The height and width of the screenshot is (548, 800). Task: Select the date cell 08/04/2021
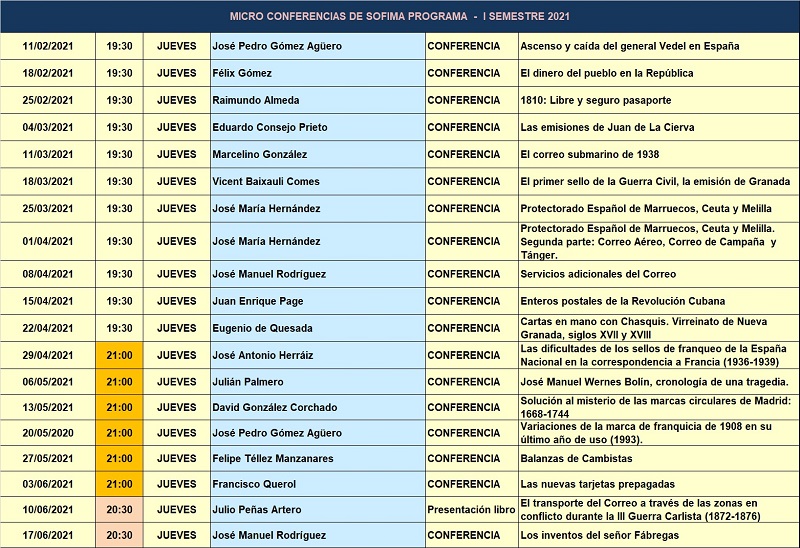pos(48,274)
